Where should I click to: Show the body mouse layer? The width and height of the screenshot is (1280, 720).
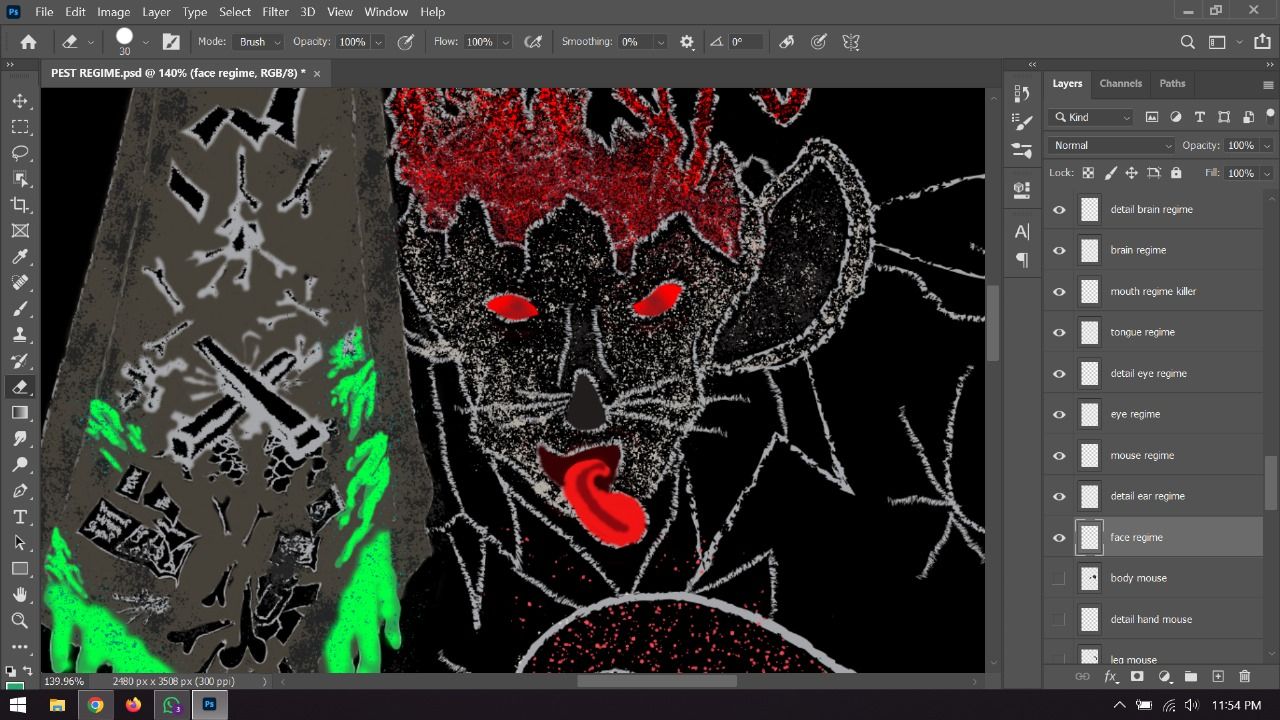coord(1059,579)
